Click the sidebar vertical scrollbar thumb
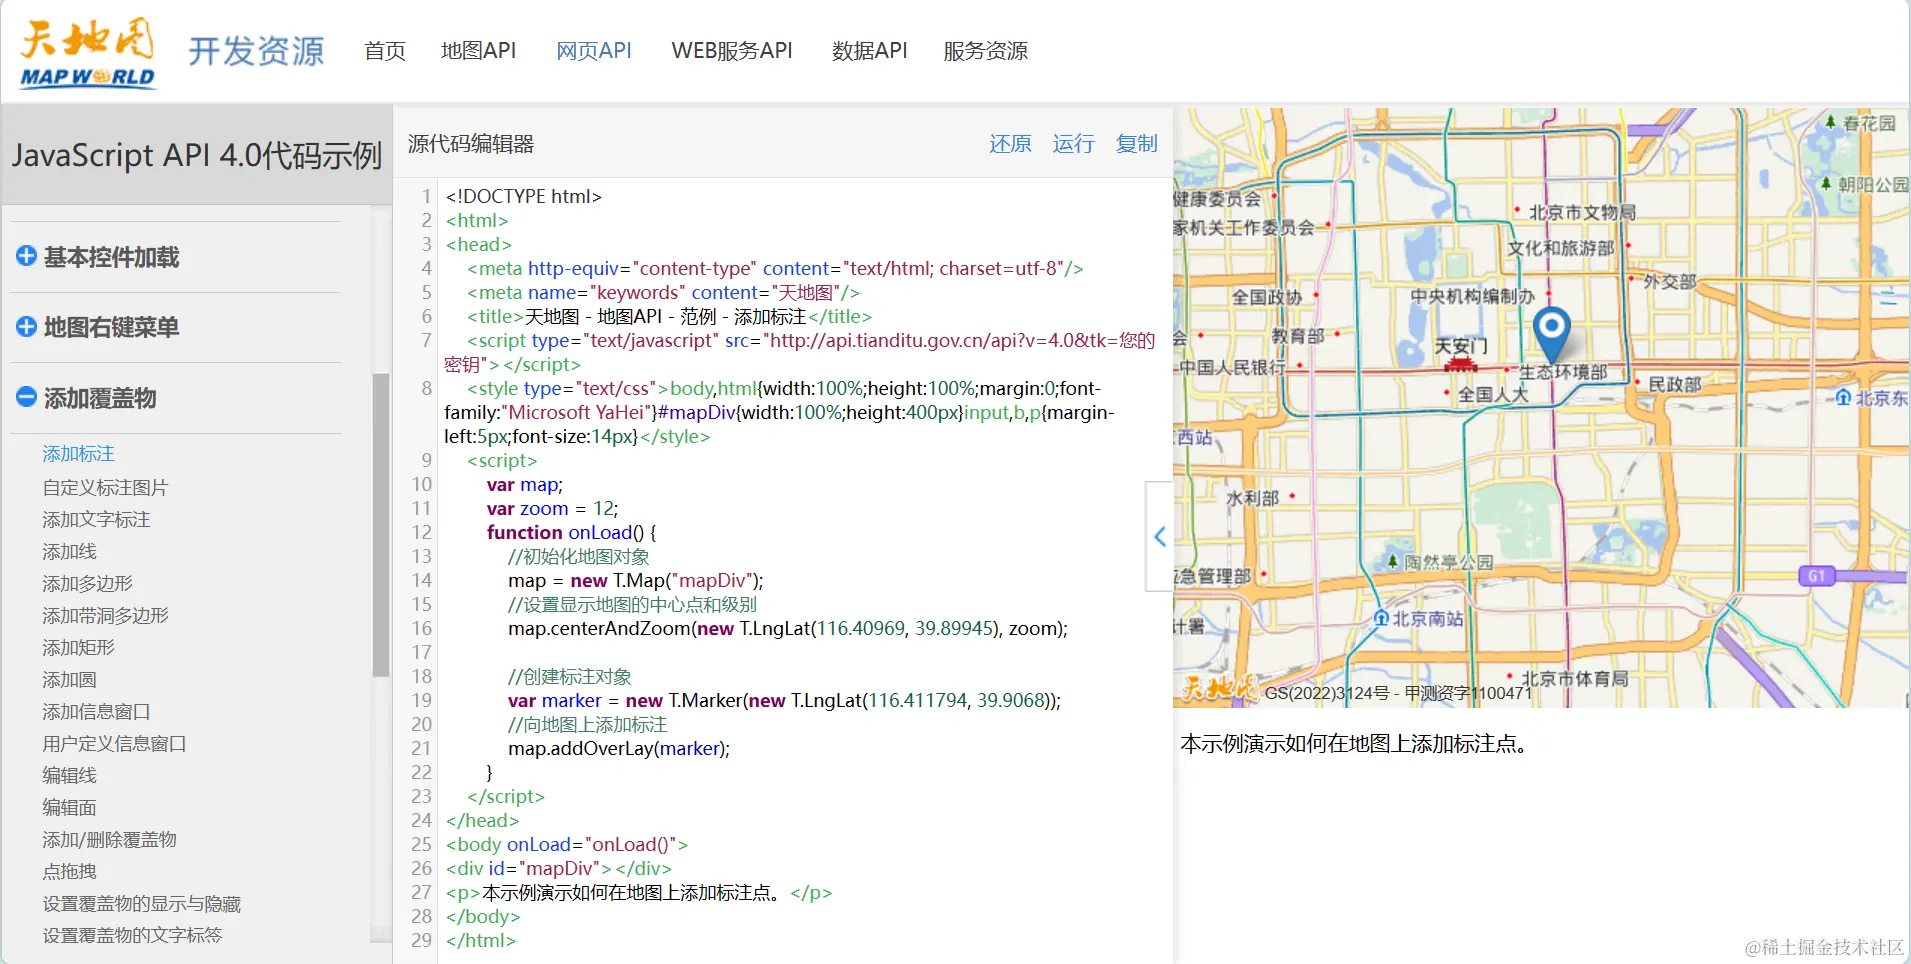 (381, 525)
